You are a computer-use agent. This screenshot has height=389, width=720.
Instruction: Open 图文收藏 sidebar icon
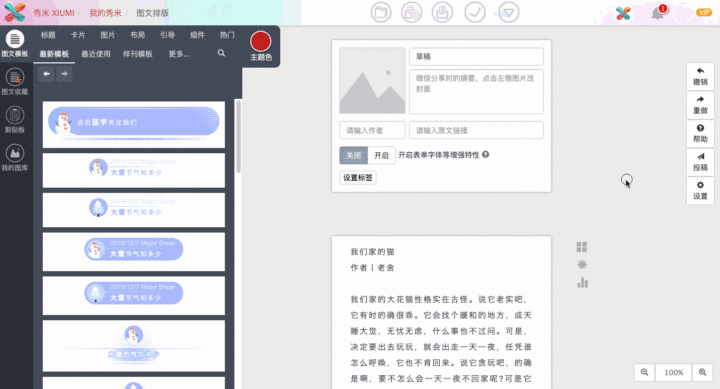click(x=15, y=82)
